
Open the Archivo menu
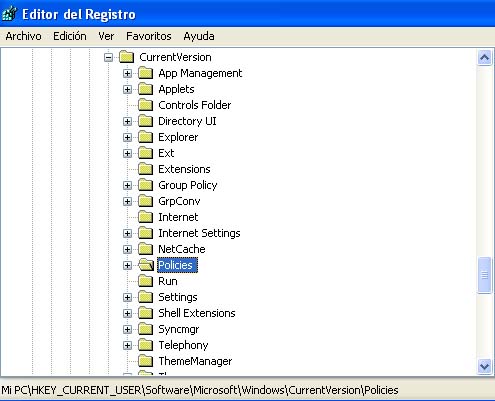coord(23,36)
